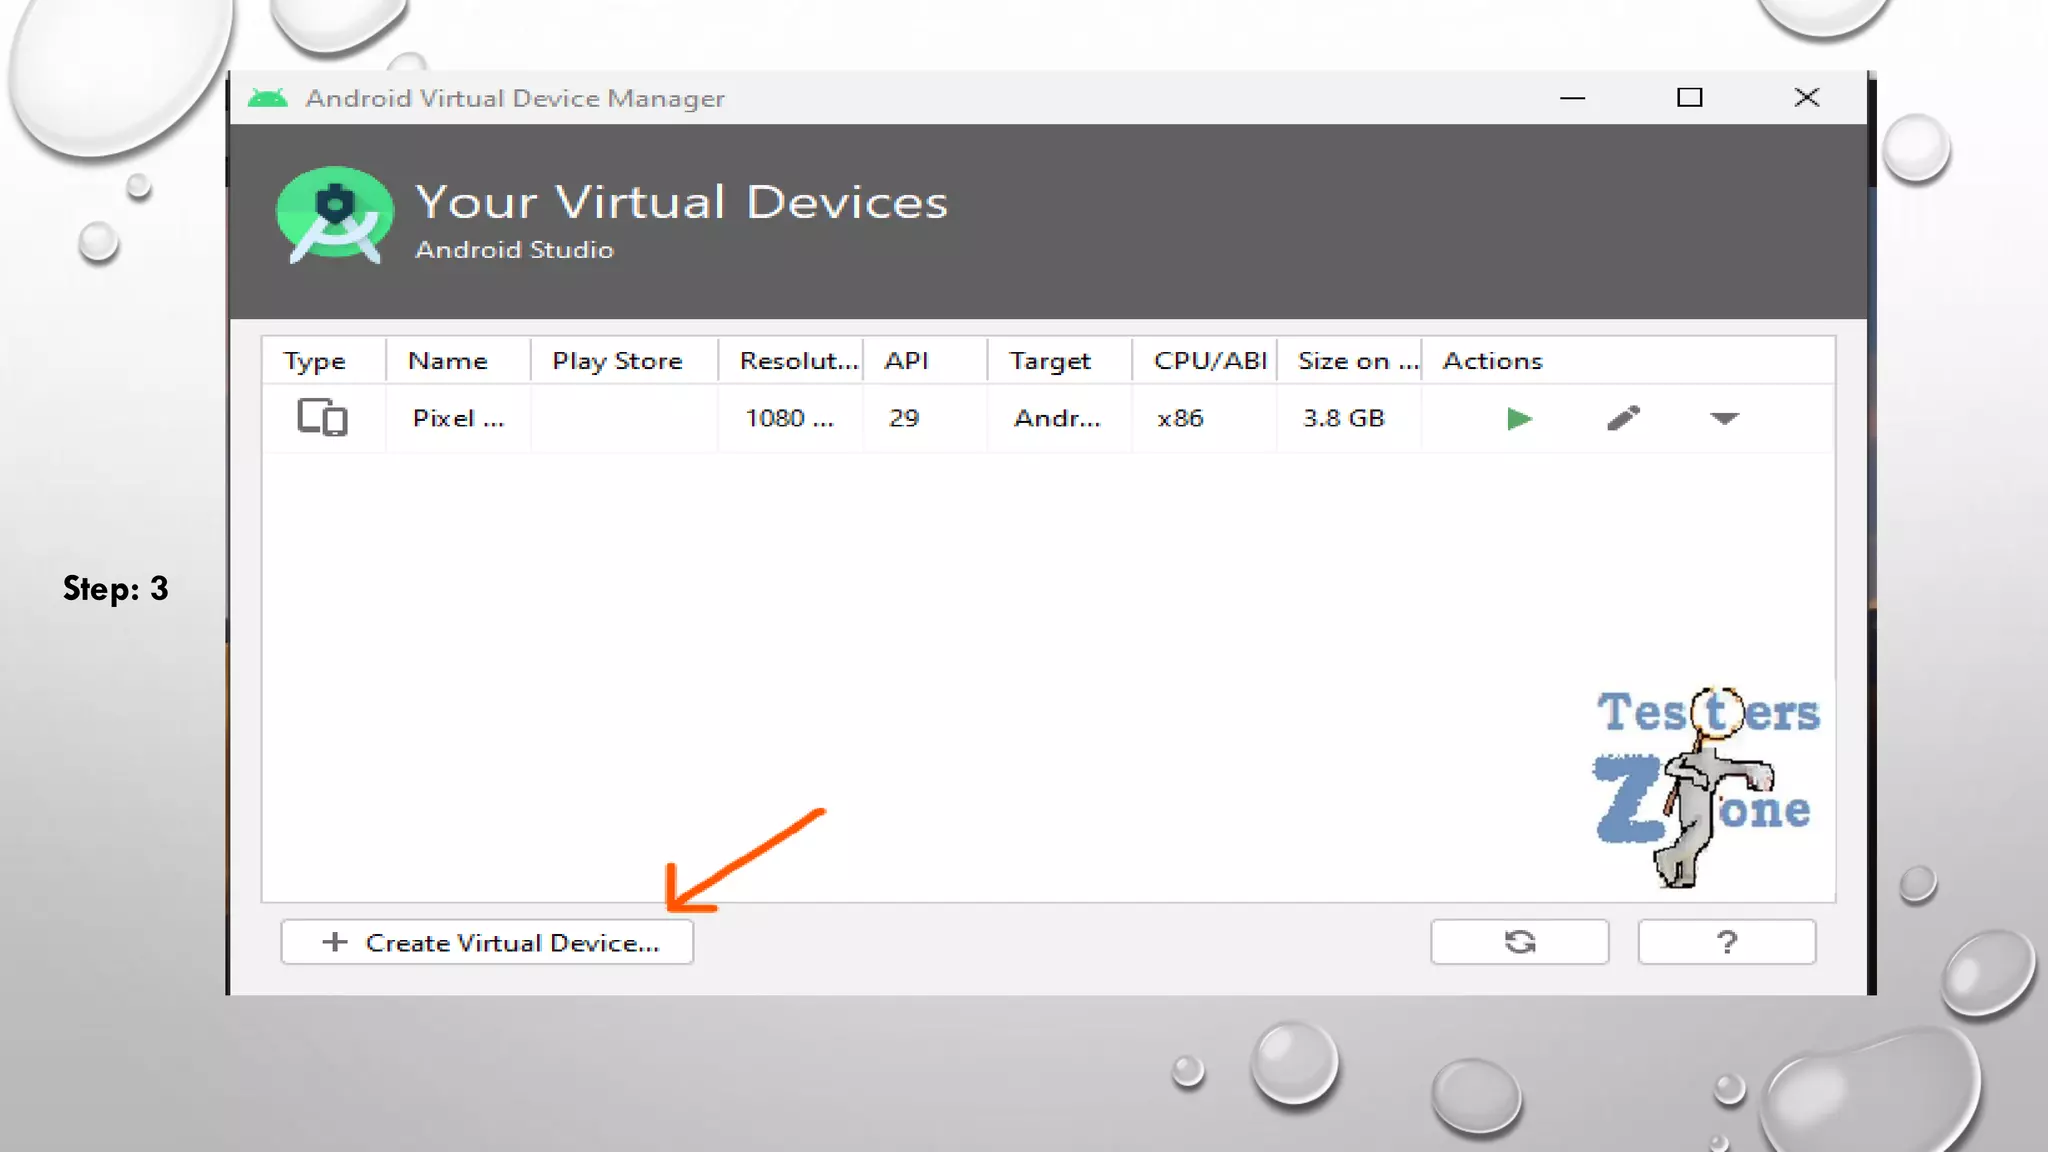Click the Size on Disk column header
The image size is (2048, 1152).
pyautogui.click(x=1357, y=361)
